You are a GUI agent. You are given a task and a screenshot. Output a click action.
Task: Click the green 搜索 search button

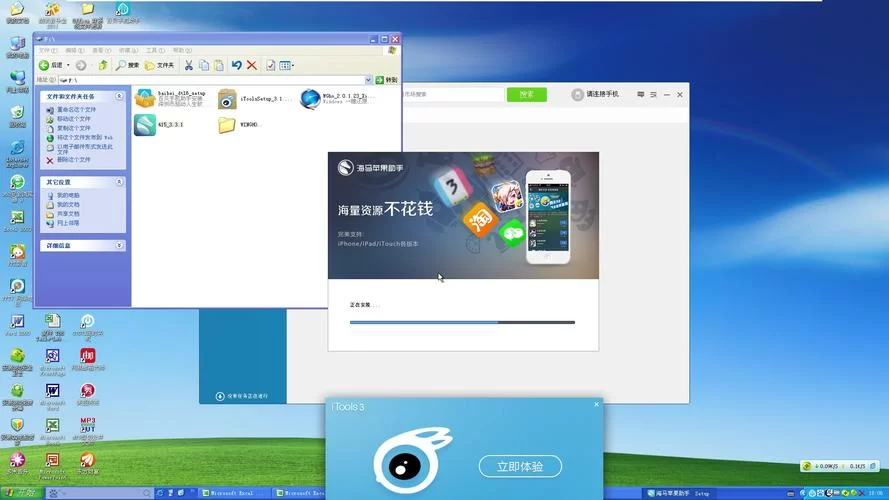[526, 94]
